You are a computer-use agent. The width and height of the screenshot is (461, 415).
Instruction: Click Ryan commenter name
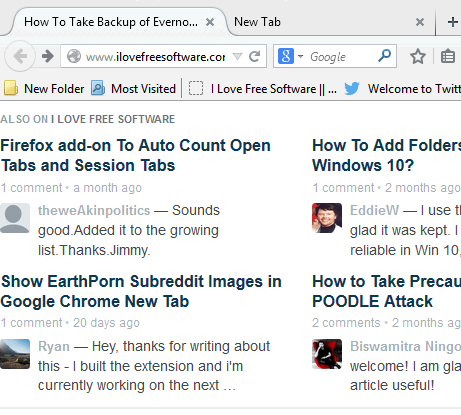(54, 346)
